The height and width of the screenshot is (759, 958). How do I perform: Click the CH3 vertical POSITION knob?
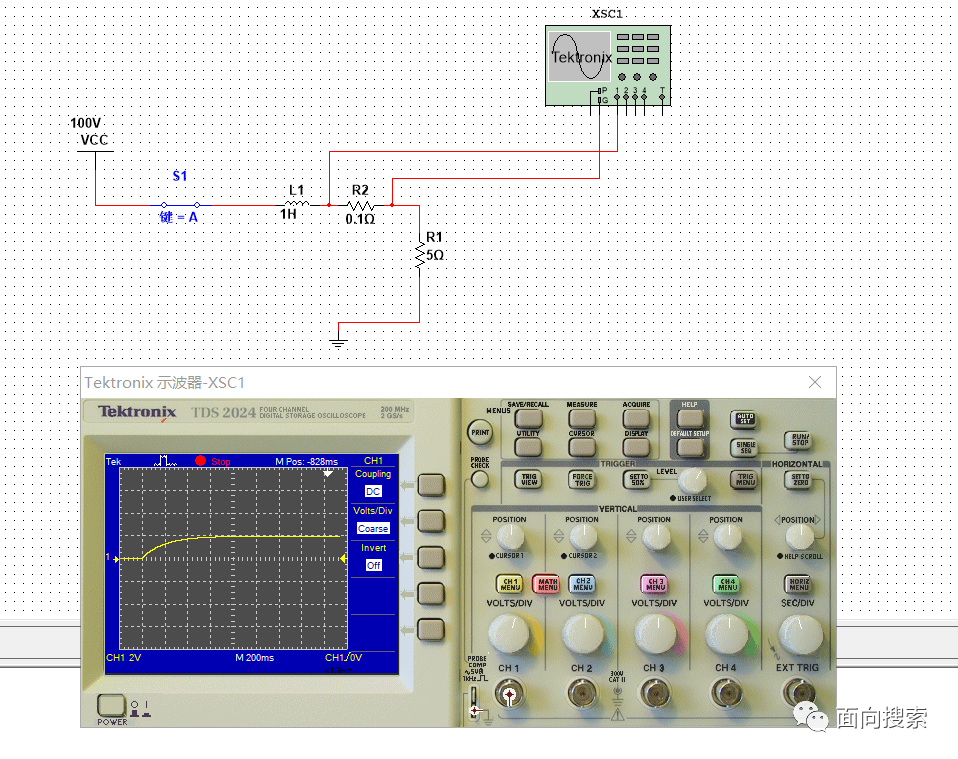pos(656,537)
